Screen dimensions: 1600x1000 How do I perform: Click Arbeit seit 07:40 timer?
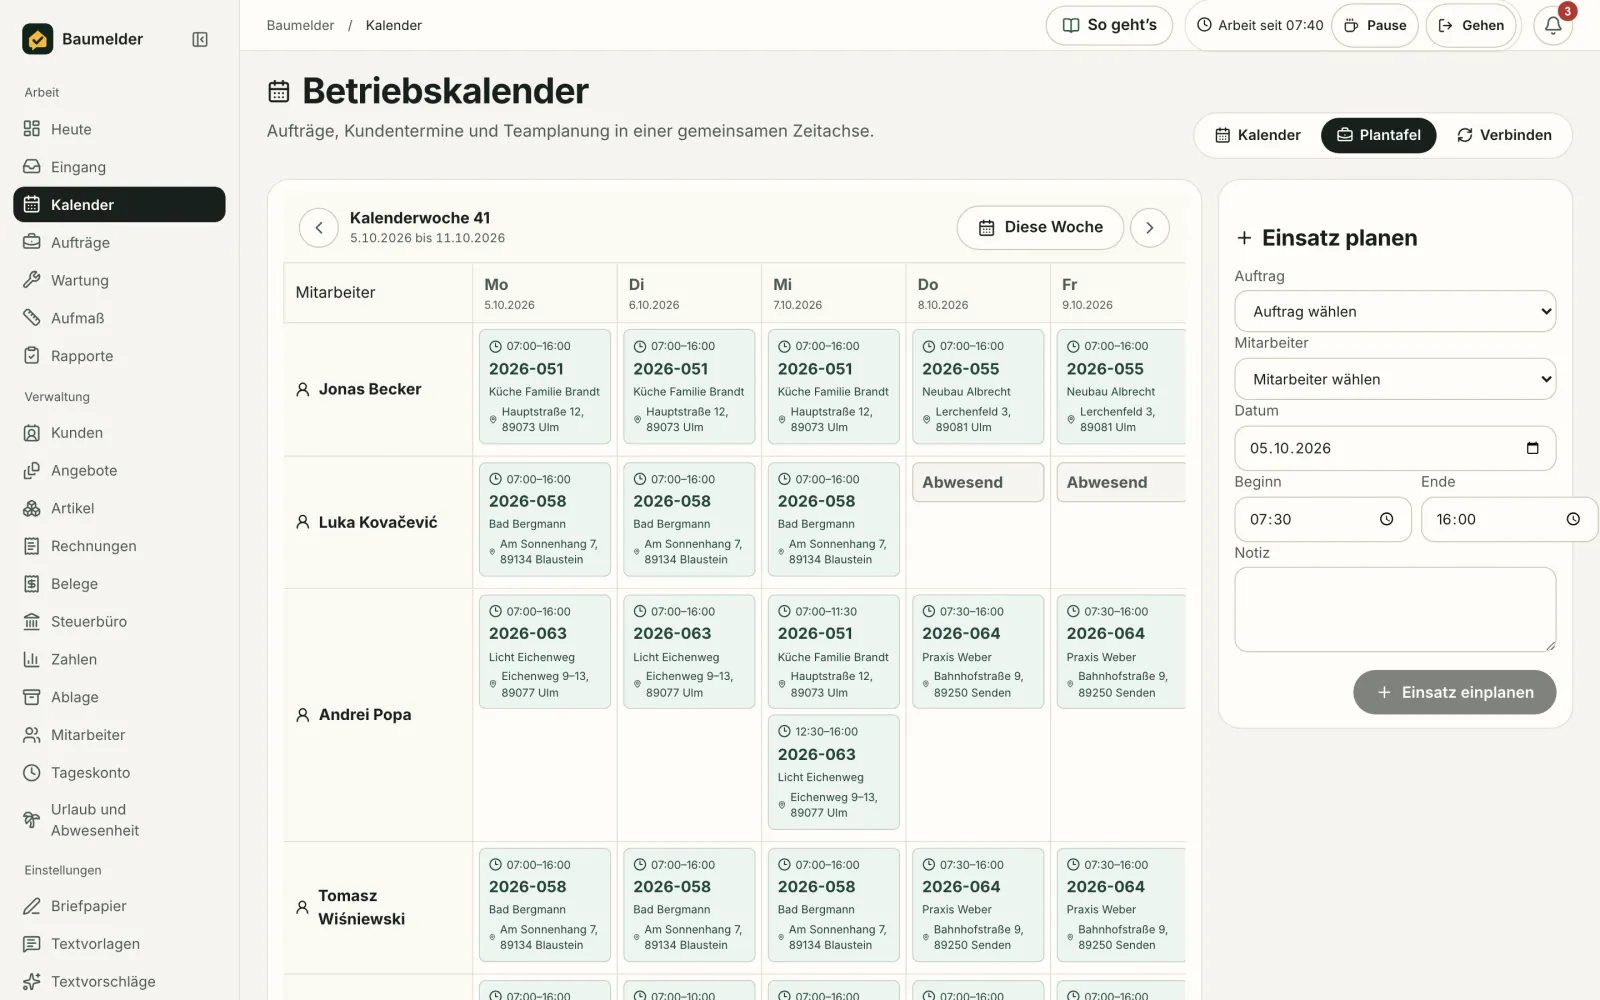point(1260,25)
